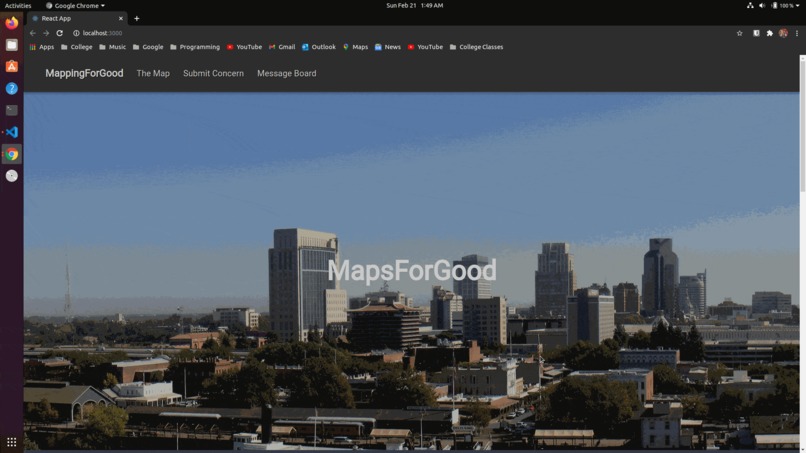View site information icon in address bar
806x453 pixels.
pos(76,33)
